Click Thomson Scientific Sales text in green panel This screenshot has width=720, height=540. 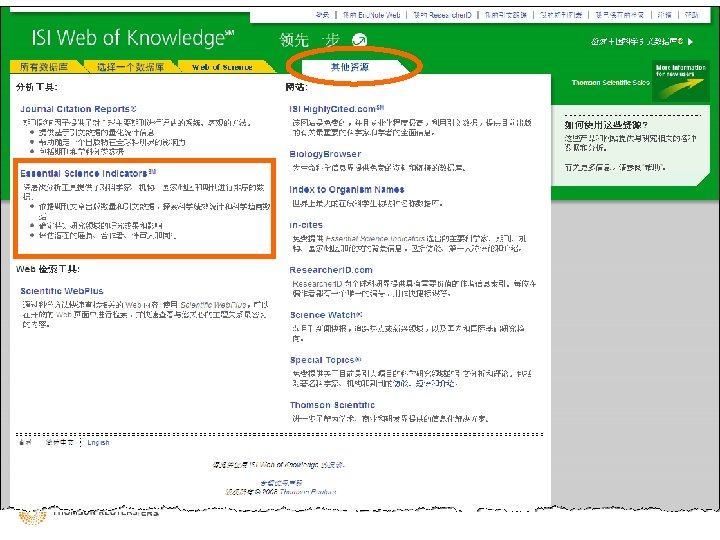click(611, 83)
